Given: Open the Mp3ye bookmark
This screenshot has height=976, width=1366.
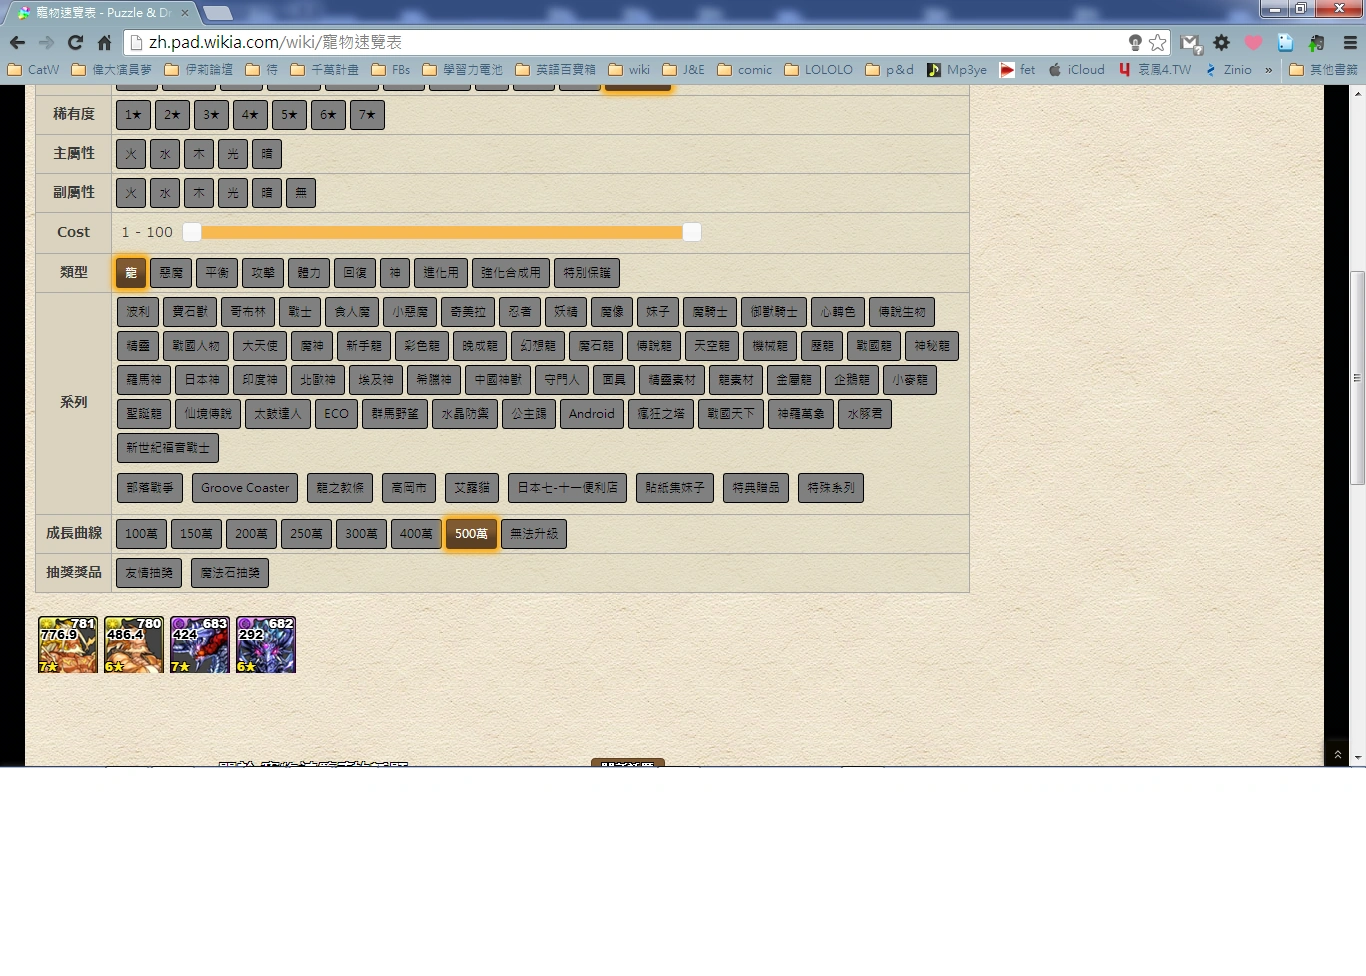Looking at the screenshot, I should (x=957, y=70).
